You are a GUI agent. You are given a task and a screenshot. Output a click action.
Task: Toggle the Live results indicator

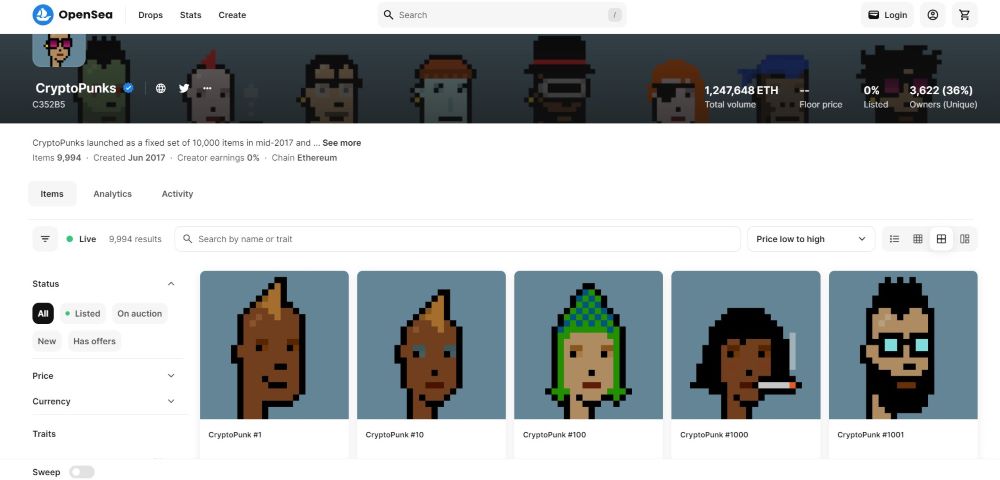point(81,239)
